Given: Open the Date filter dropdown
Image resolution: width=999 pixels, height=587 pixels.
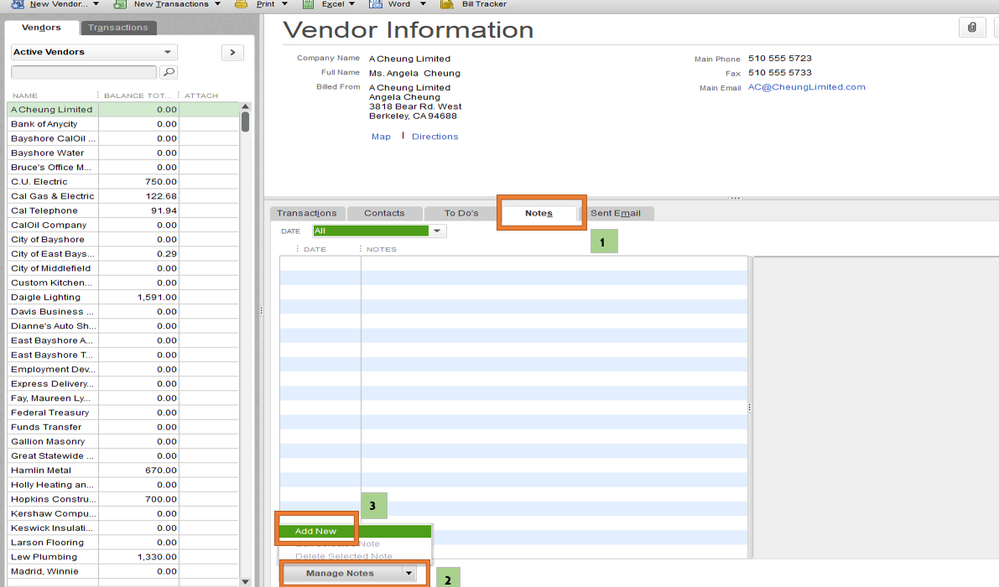Looking at the screenshot, I should click(x=437, y=231).
